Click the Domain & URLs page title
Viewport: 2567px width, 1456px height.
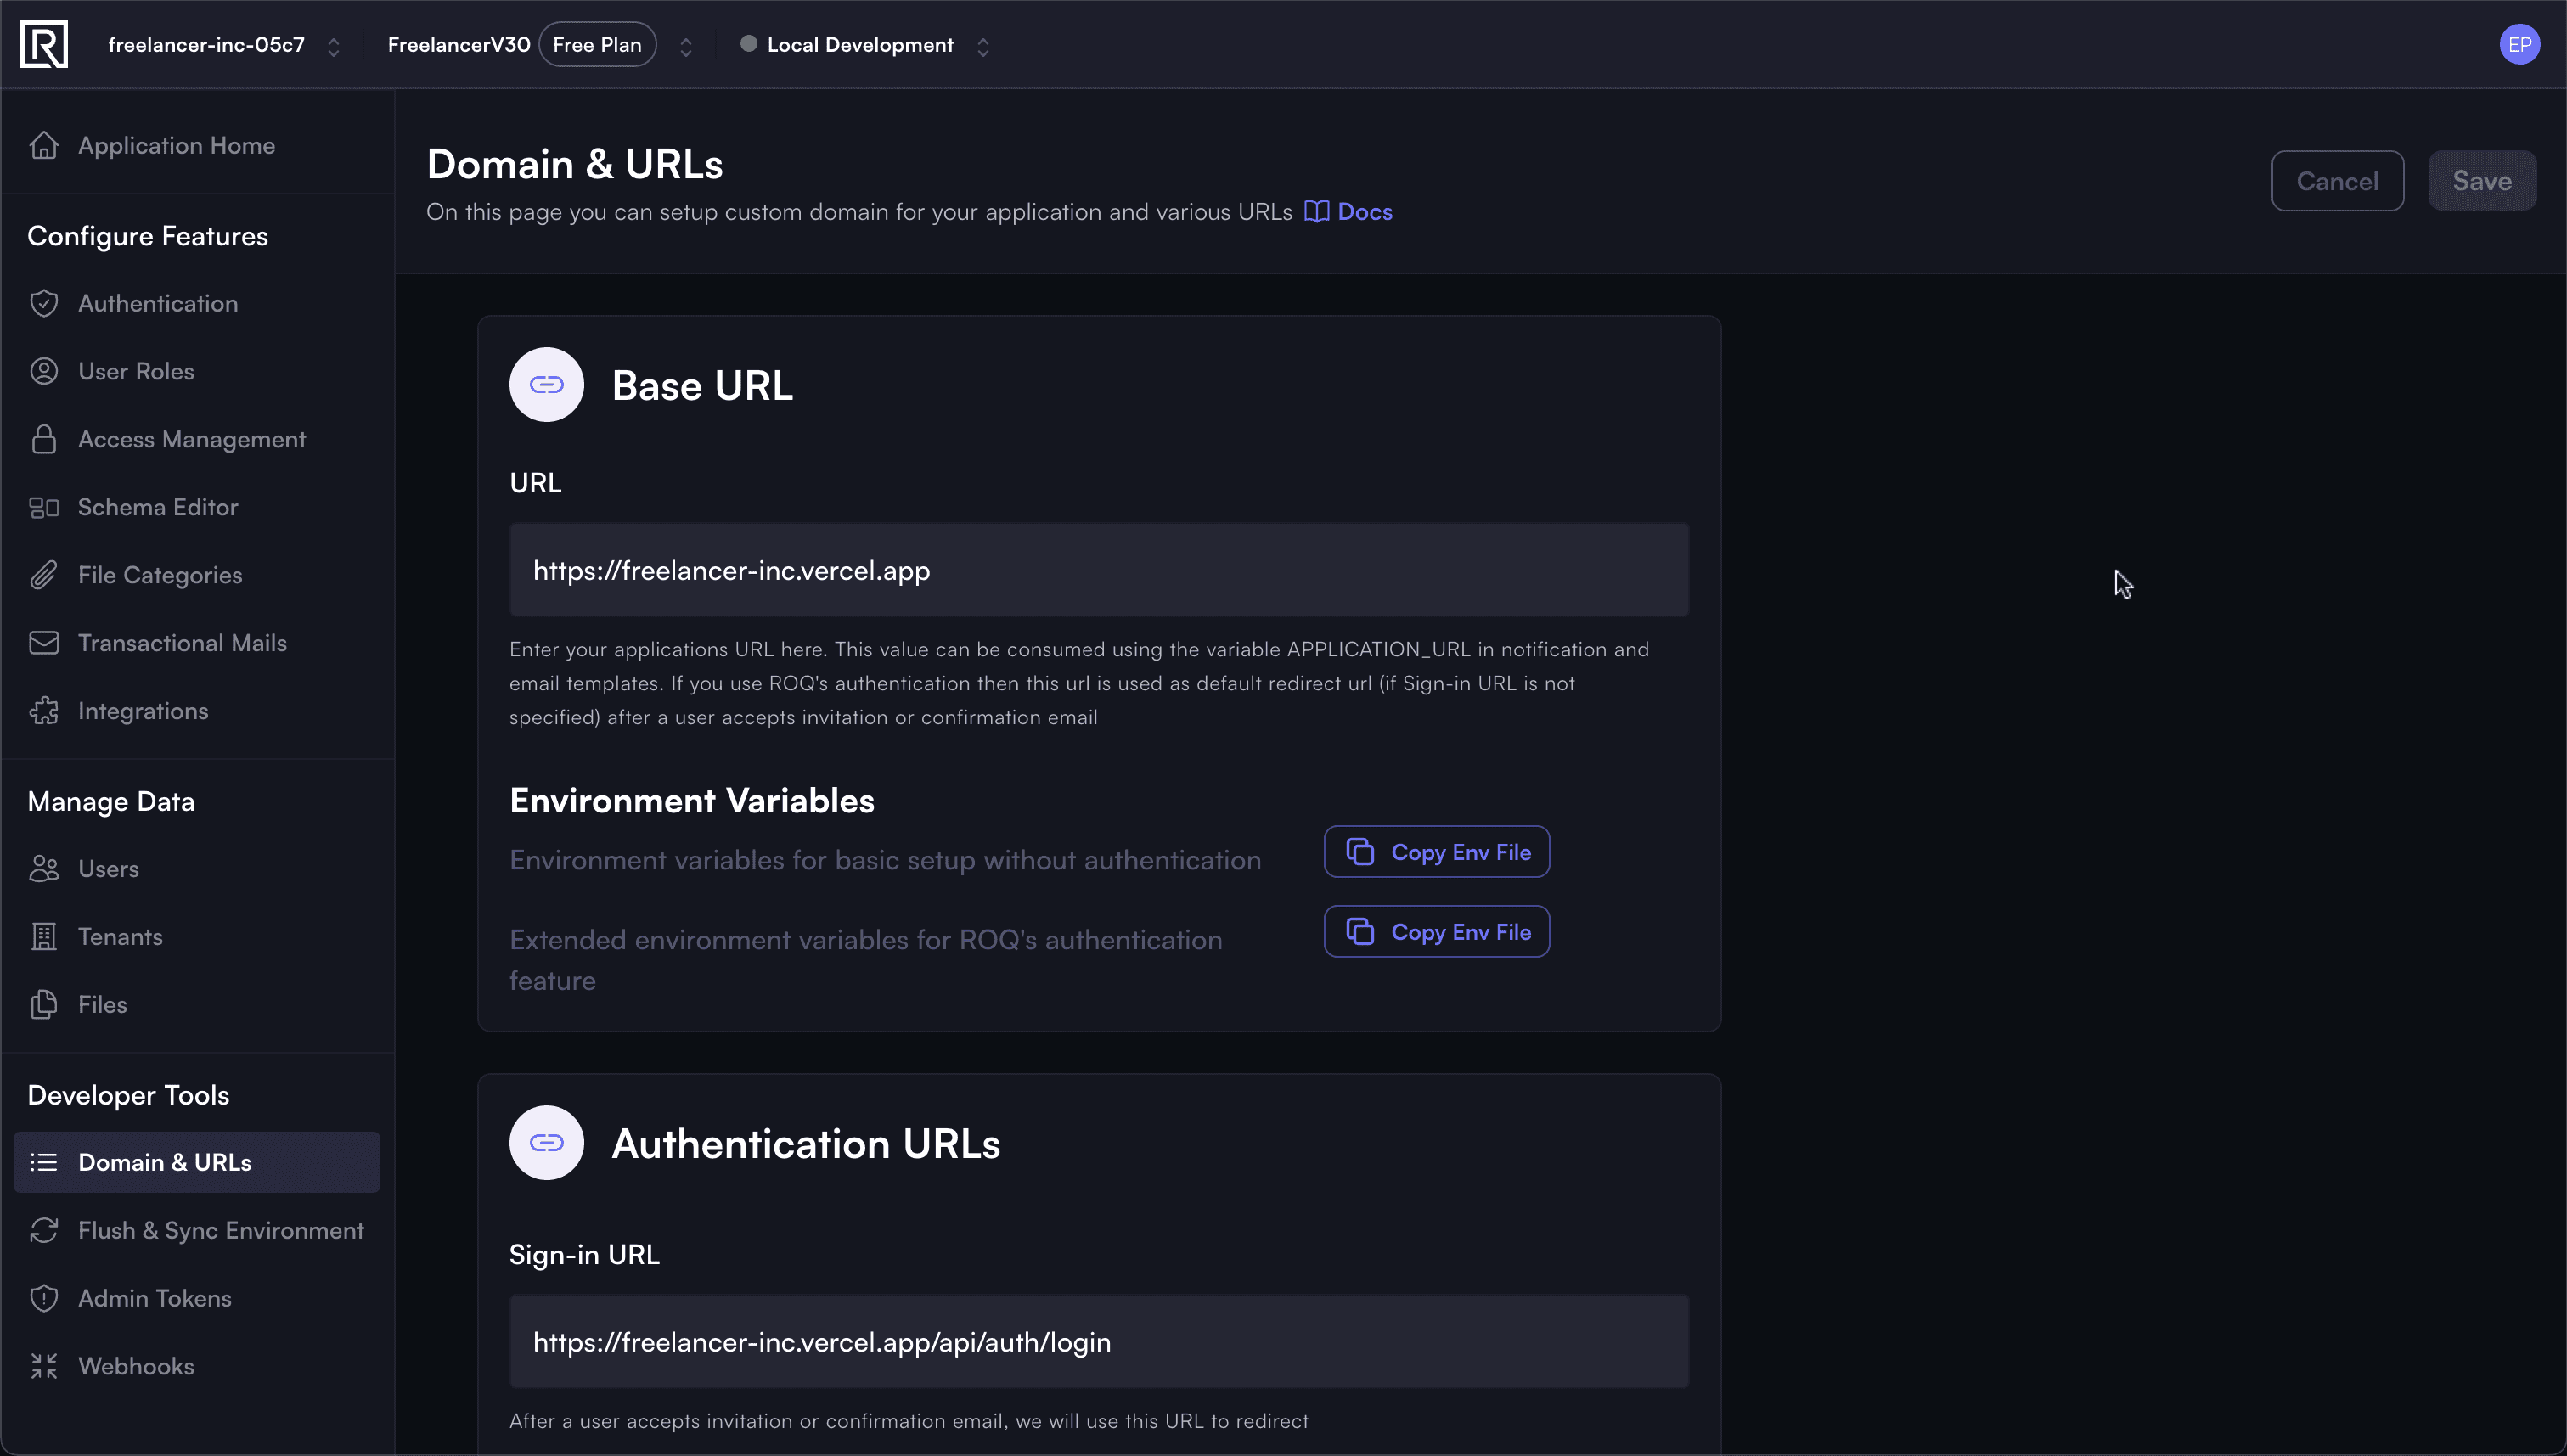(x=574, y=164)
